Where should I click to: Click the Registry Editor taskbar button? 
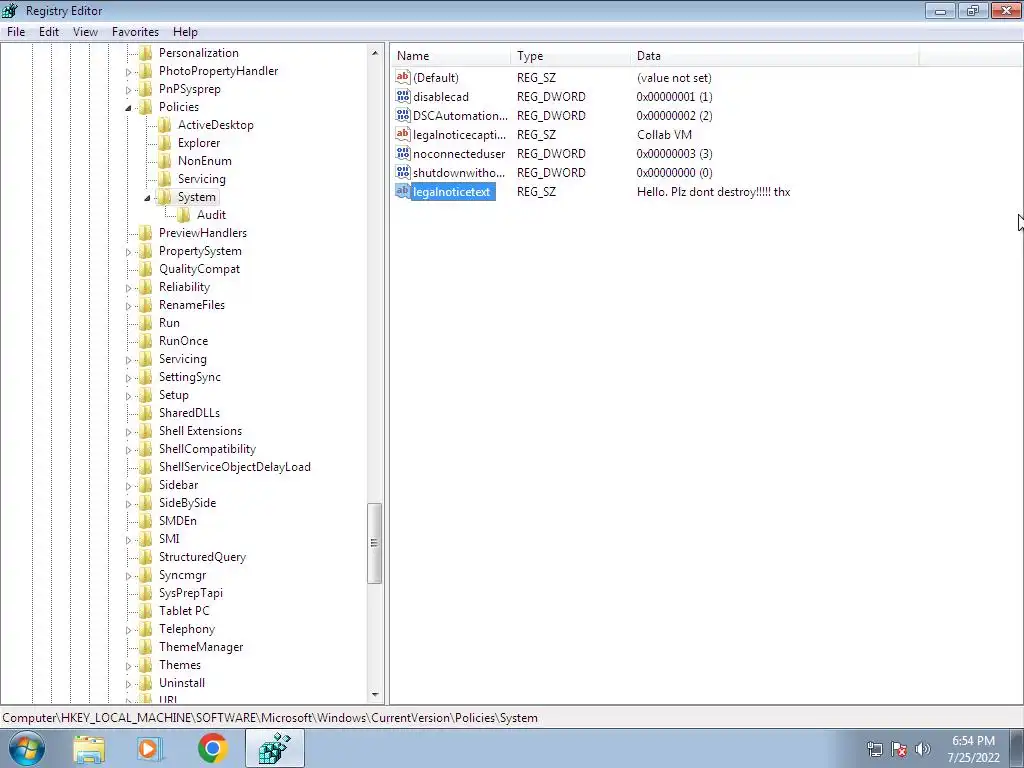click(x=275, y=748)
